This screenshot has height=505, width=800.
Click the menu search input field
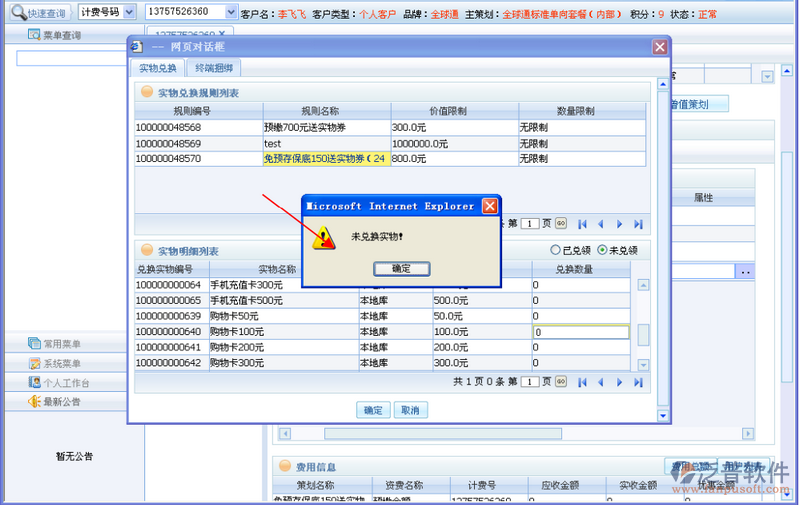(x=71, y=58)
